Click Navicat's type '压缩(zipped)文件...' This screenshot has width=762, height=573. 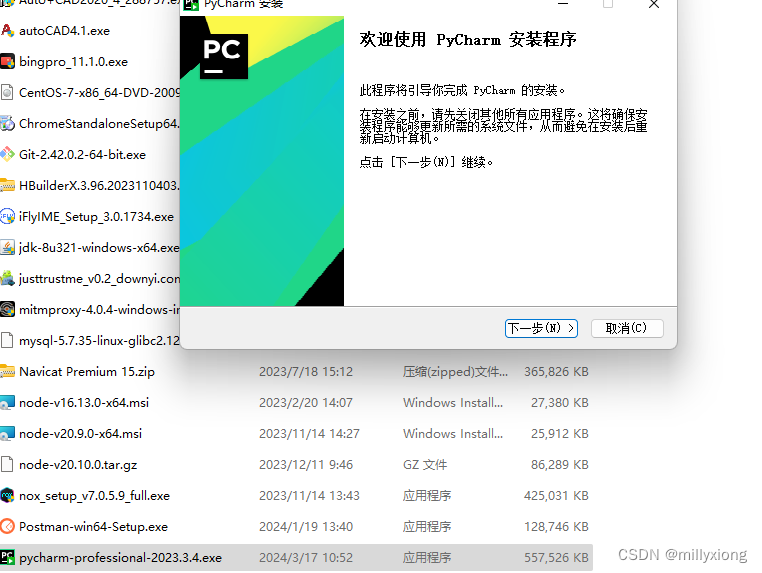point(455,372)
